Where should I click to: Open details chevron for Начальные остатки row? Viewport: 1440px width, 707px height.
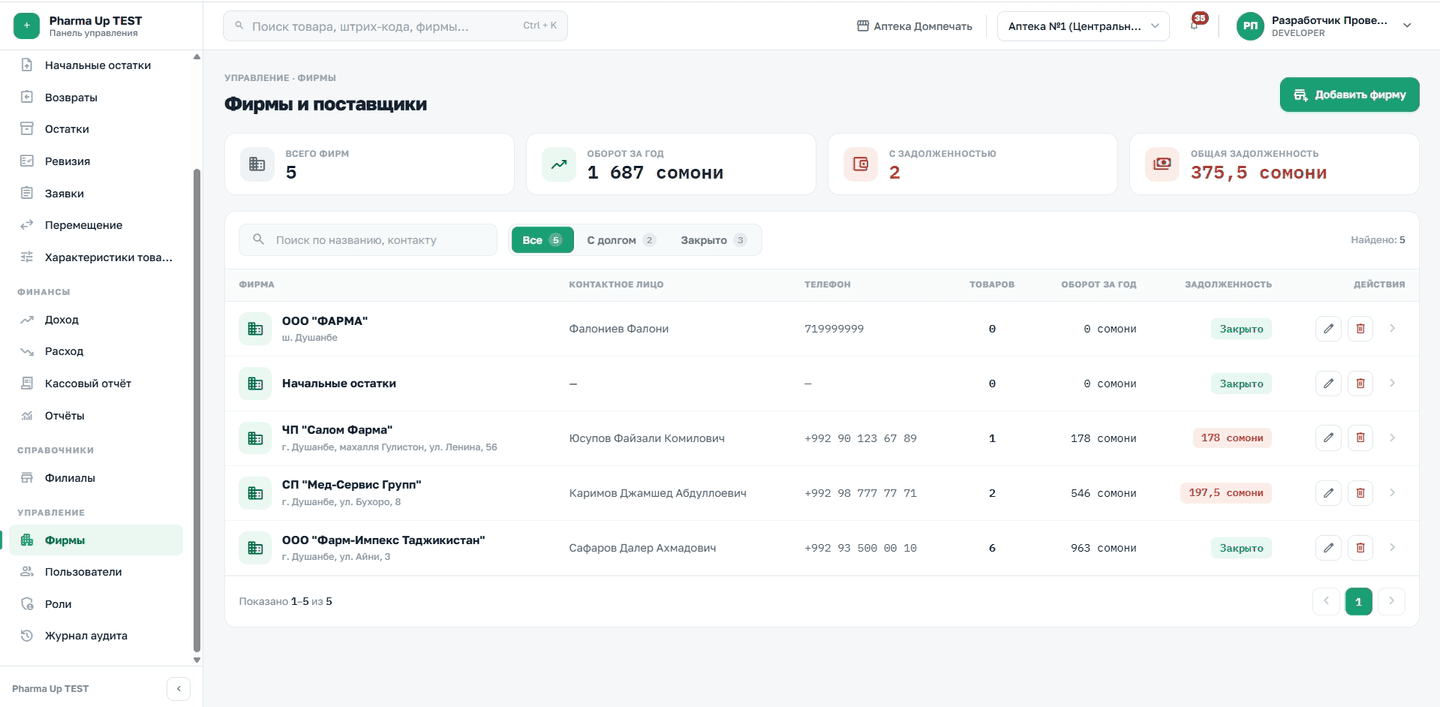(x=1392, y=383)
